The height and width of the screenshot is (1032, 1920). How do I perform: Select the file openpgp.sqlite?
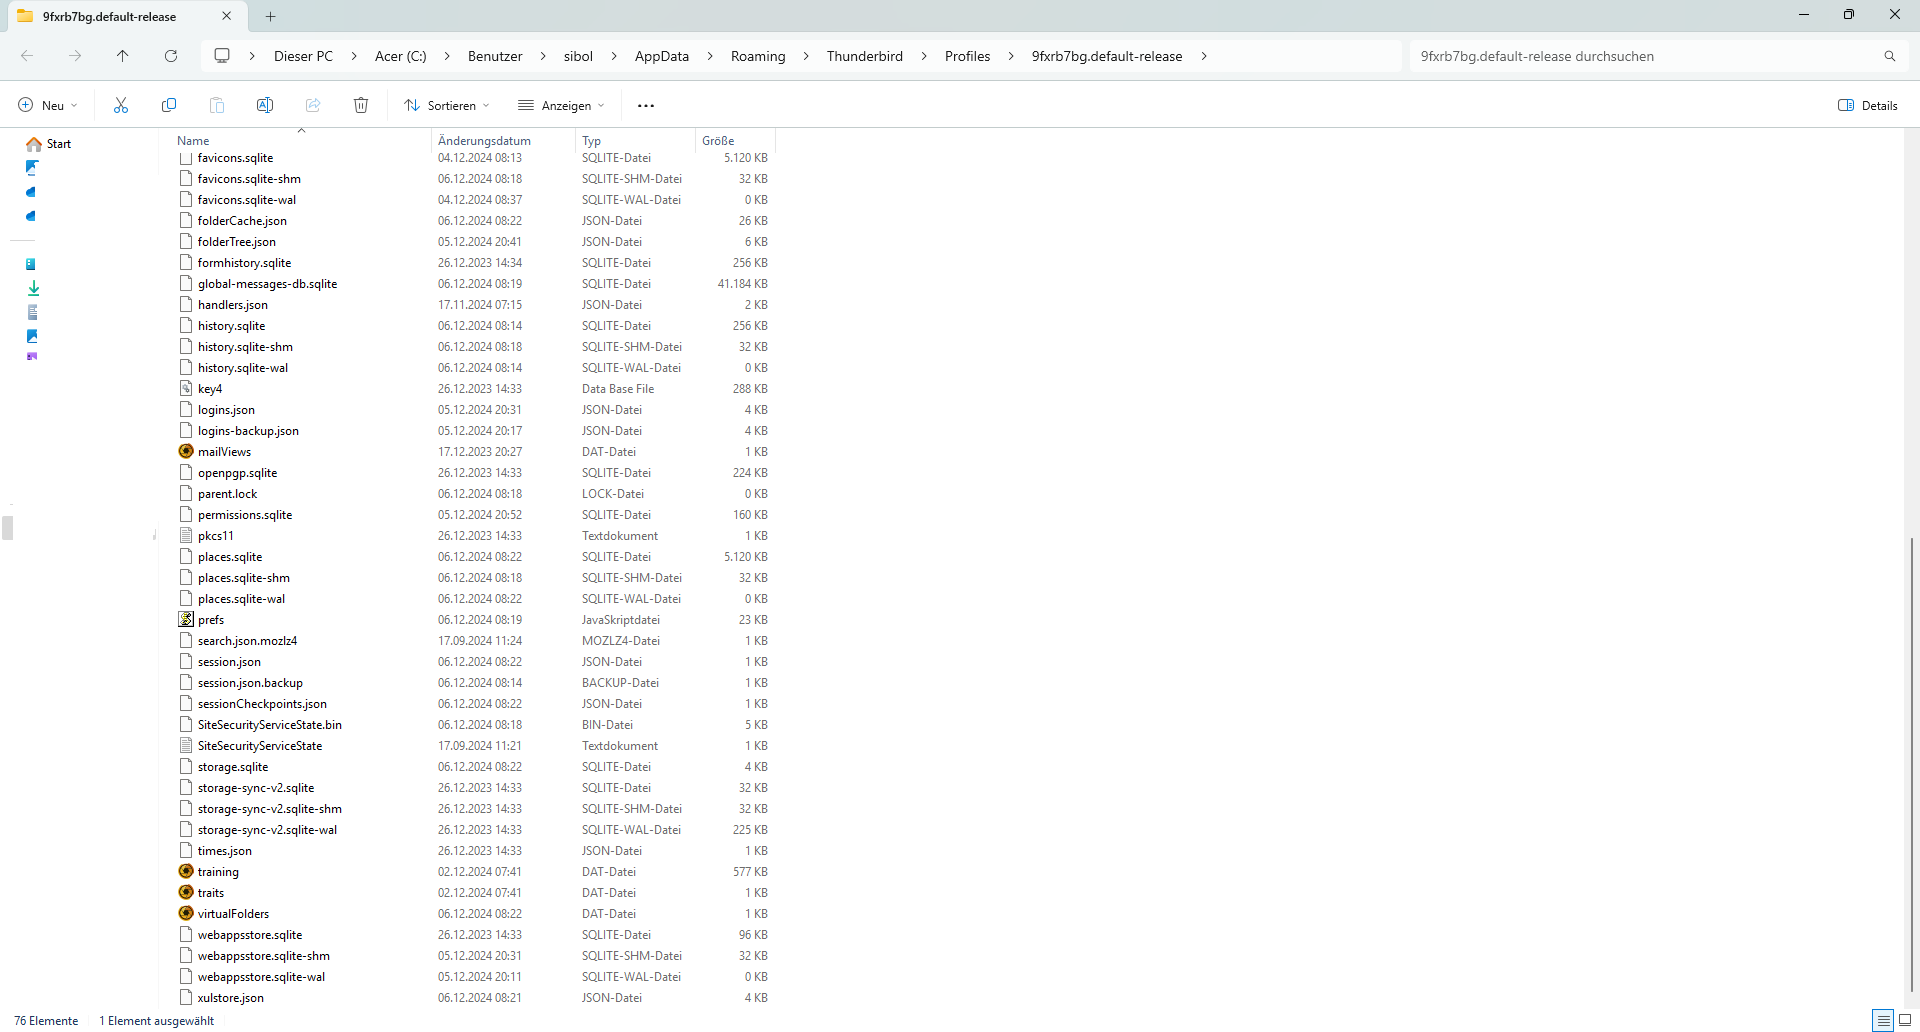(x=237, y=473)
